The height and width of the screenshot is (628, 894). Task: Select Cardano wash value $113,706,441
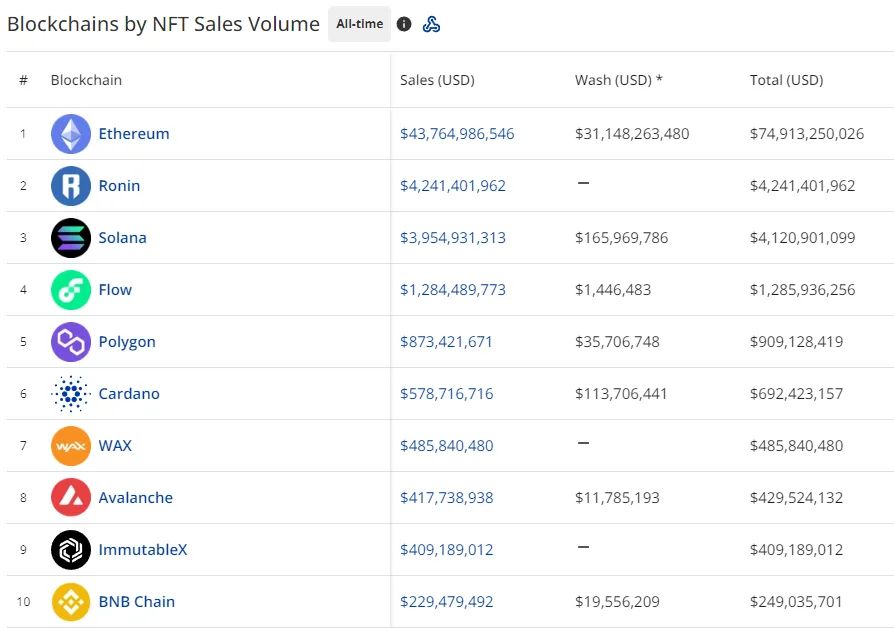click(x=621, y=394)
